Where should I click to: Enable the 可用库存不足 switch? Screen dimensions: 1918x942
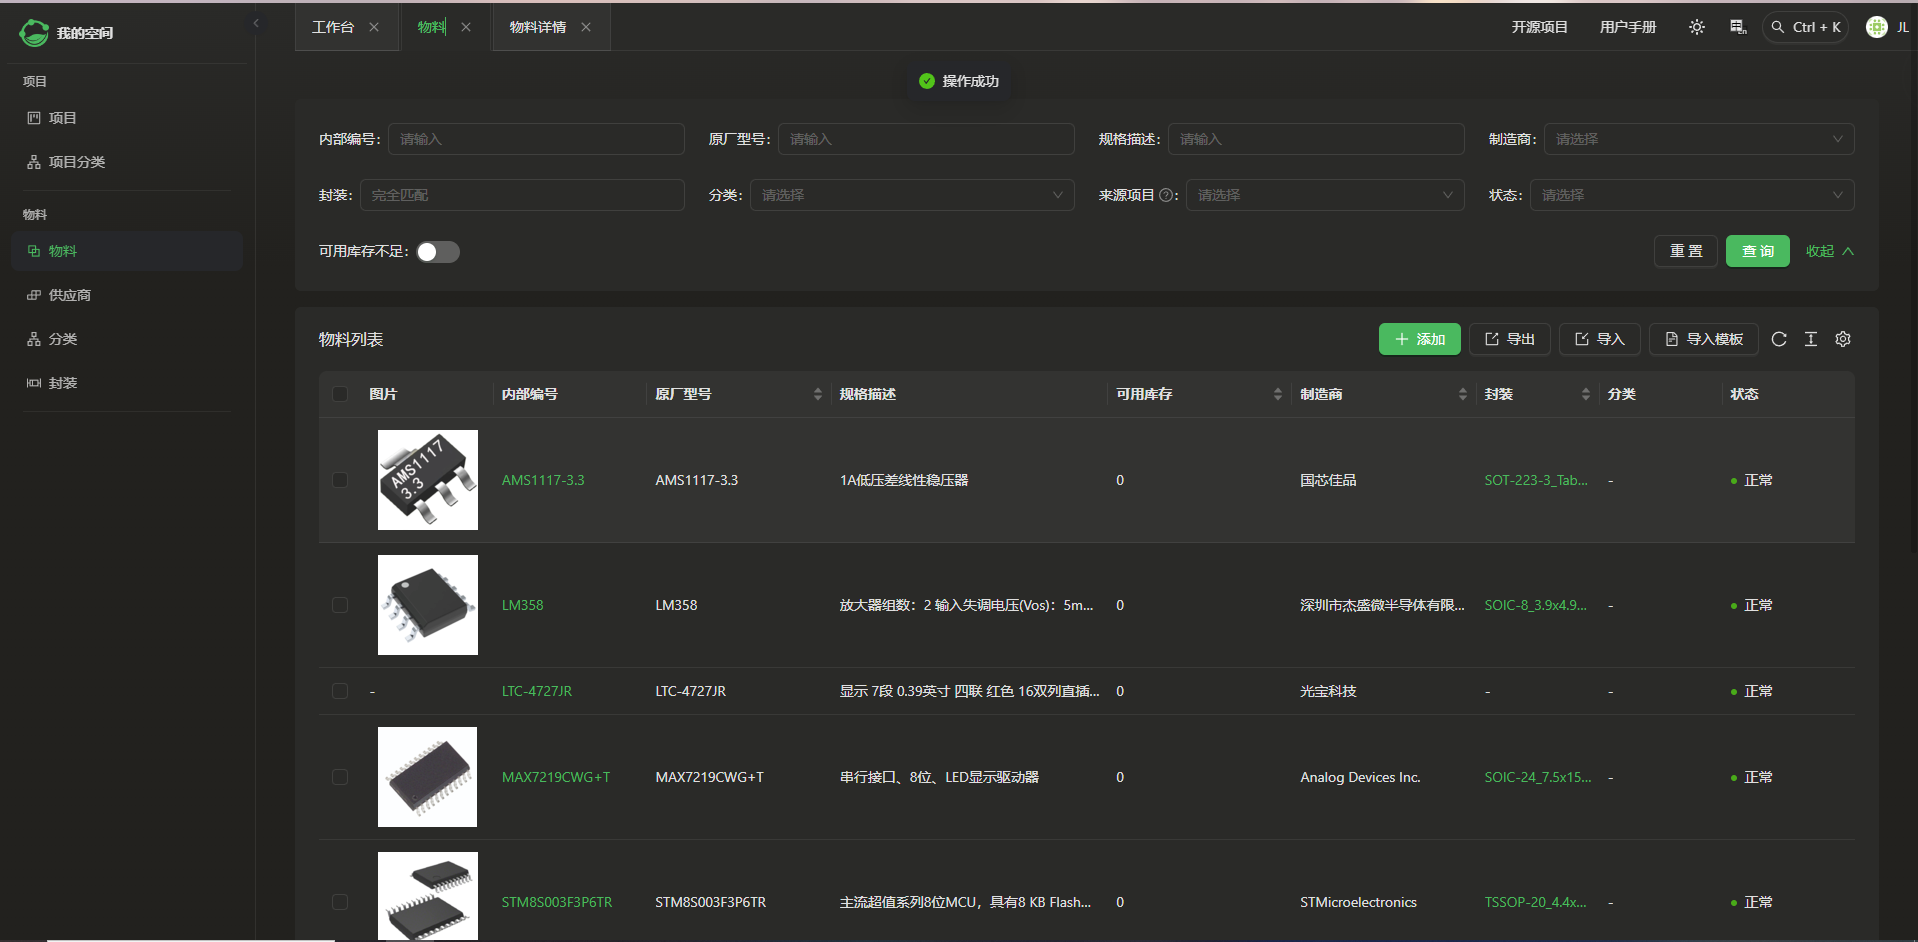coord(438,252)
